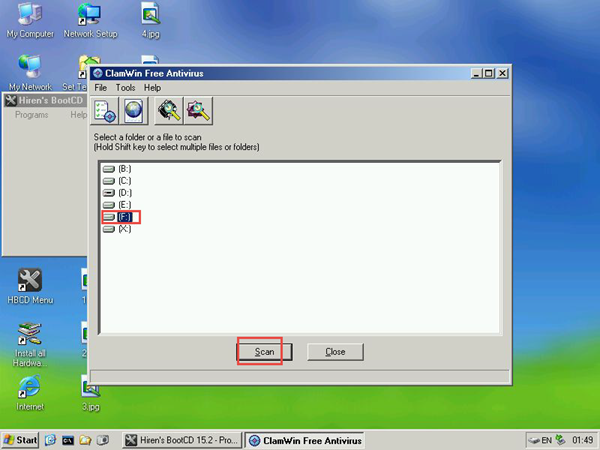Click the Scan button

(264, 352)
